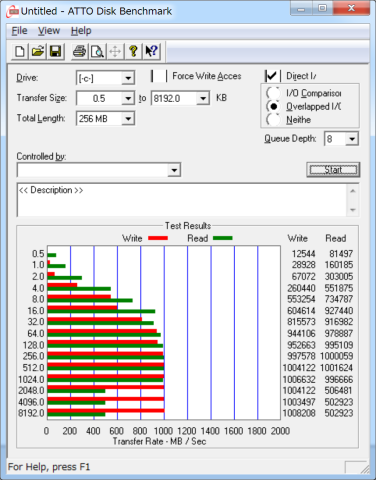
Task: Click the status bar help text
Action: tap(49, 467)
